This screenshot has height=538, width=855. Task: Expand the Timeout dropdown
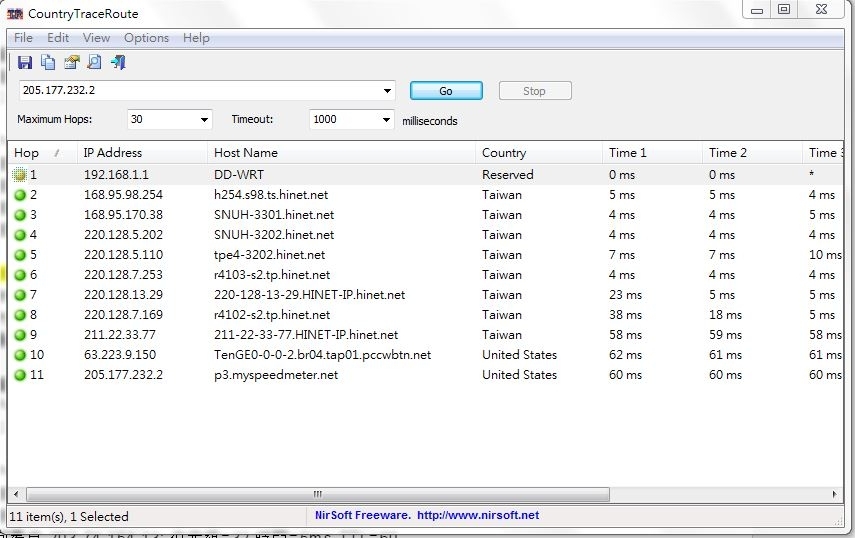pos(386,120)
